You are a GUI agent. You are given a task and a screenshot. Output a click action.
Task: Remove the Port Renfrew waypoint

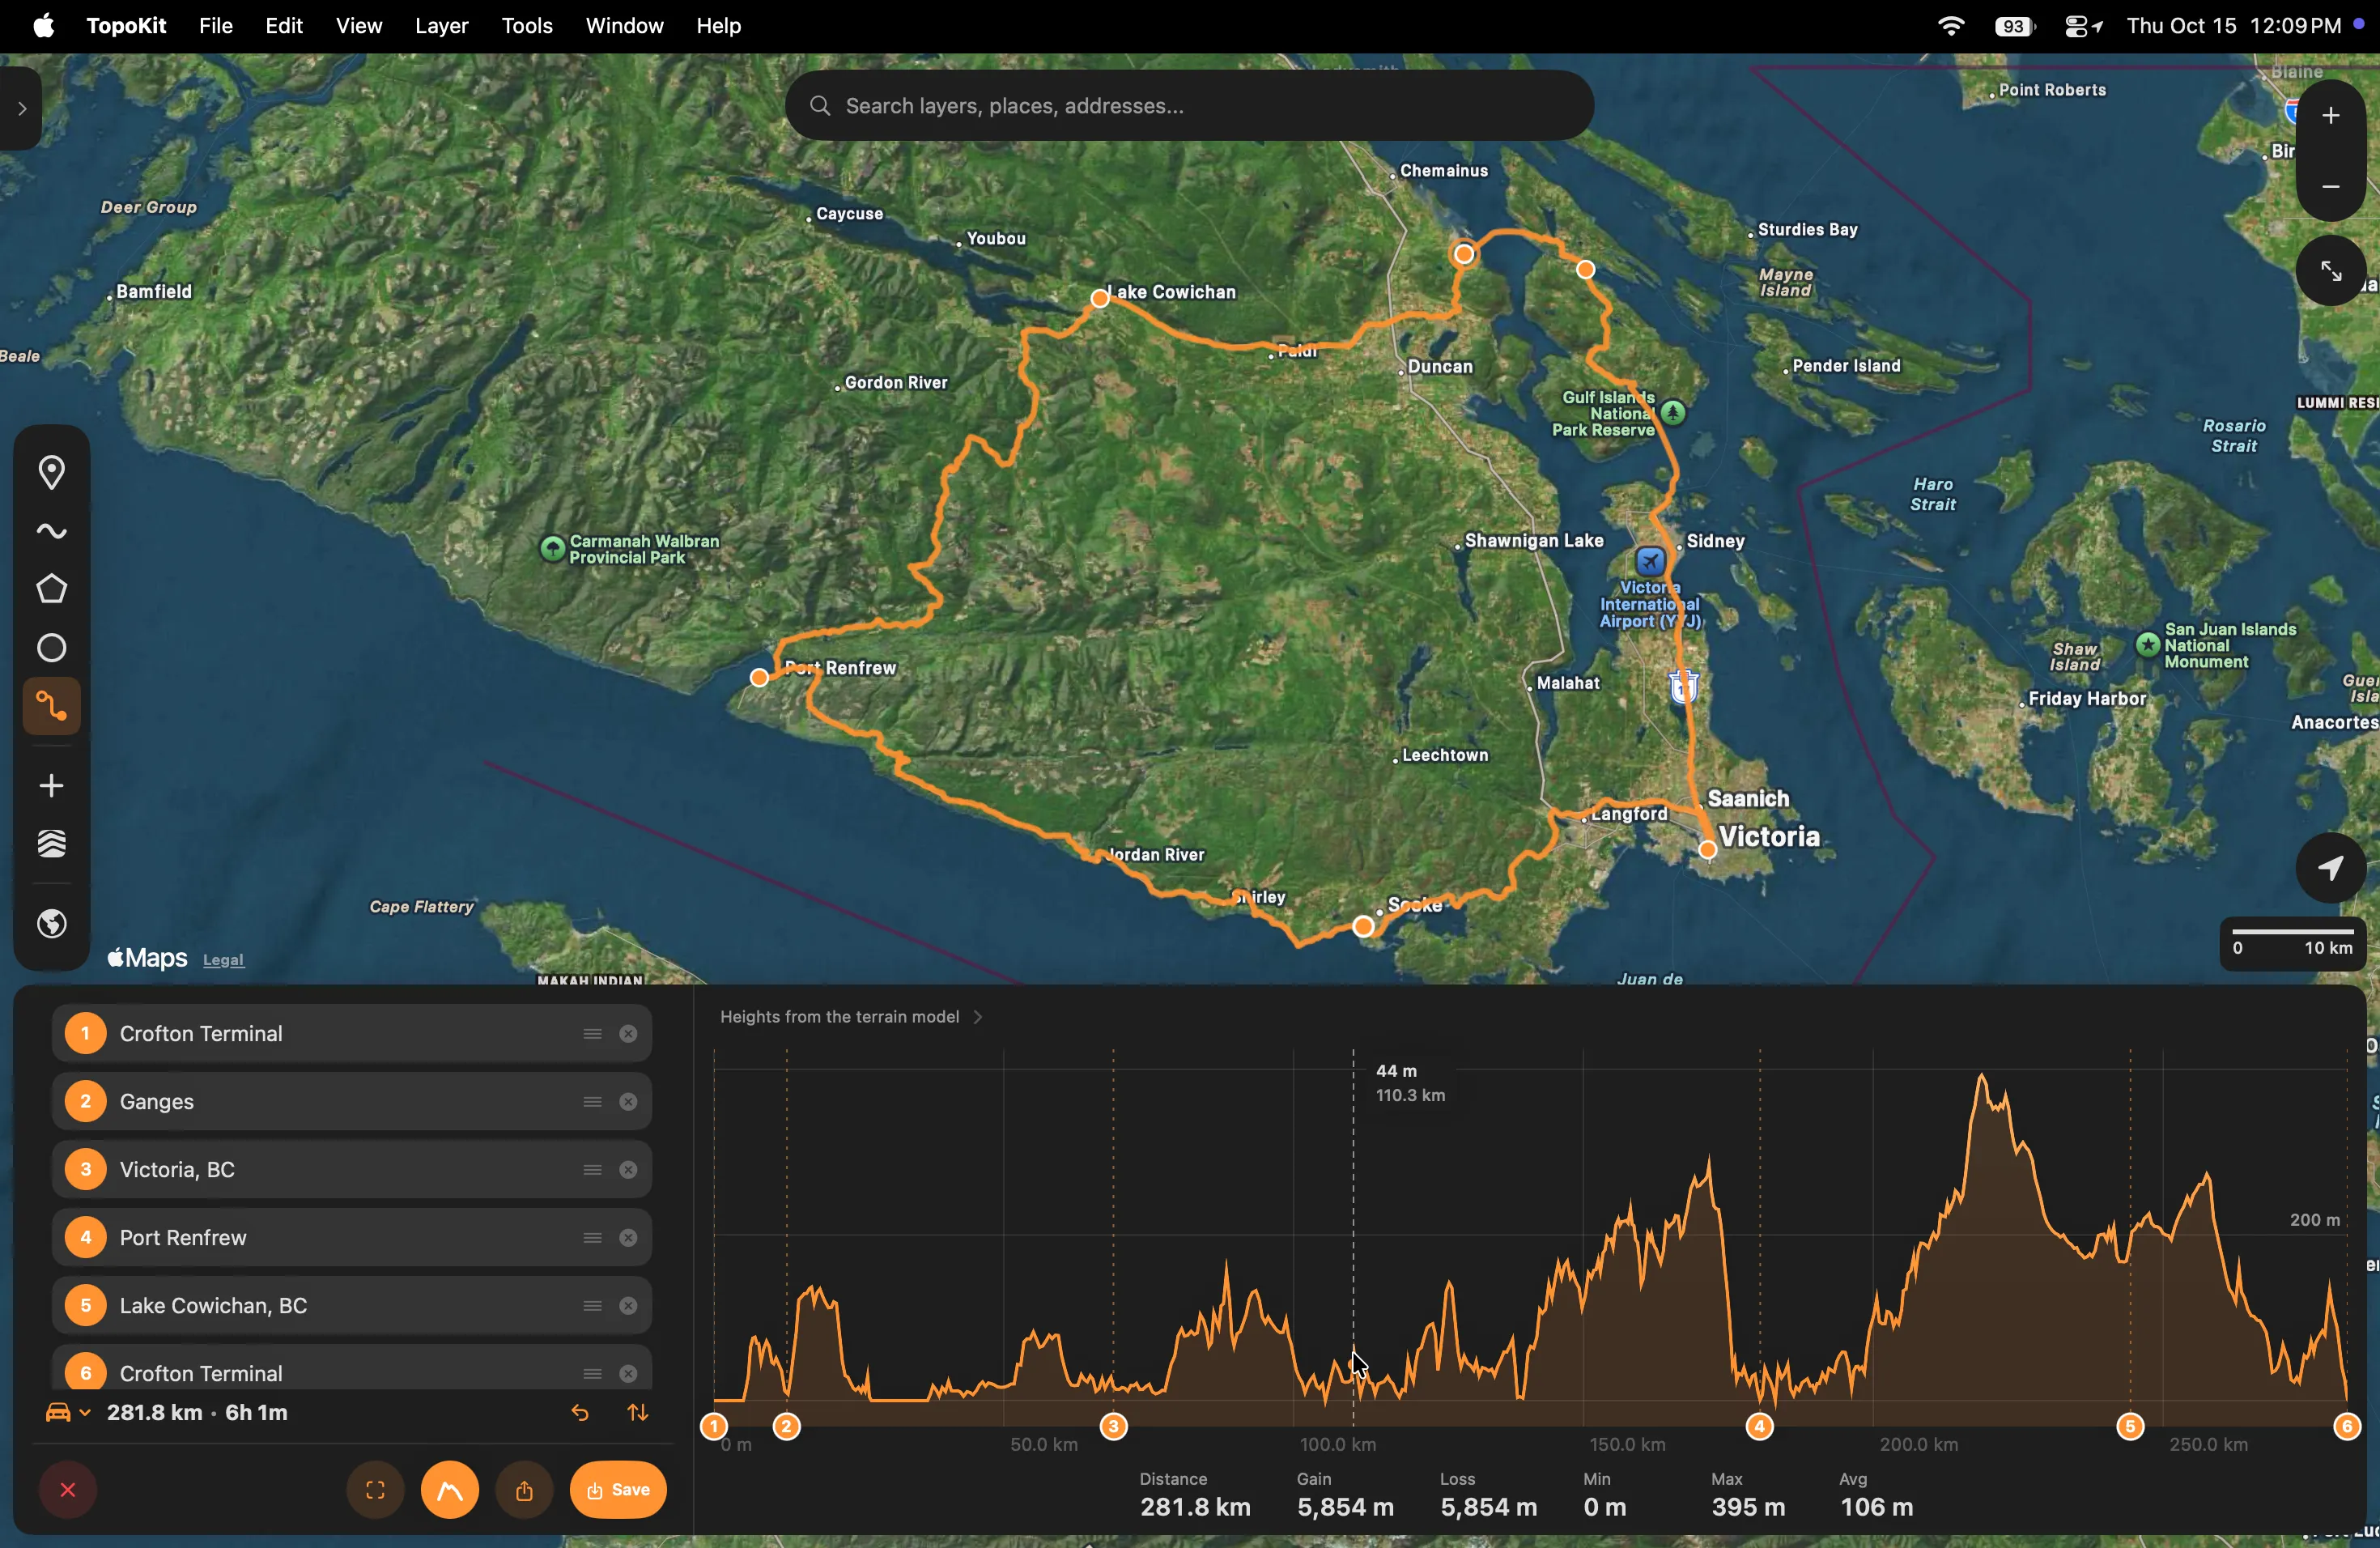pyautogui.click(x=628, y=1238)
